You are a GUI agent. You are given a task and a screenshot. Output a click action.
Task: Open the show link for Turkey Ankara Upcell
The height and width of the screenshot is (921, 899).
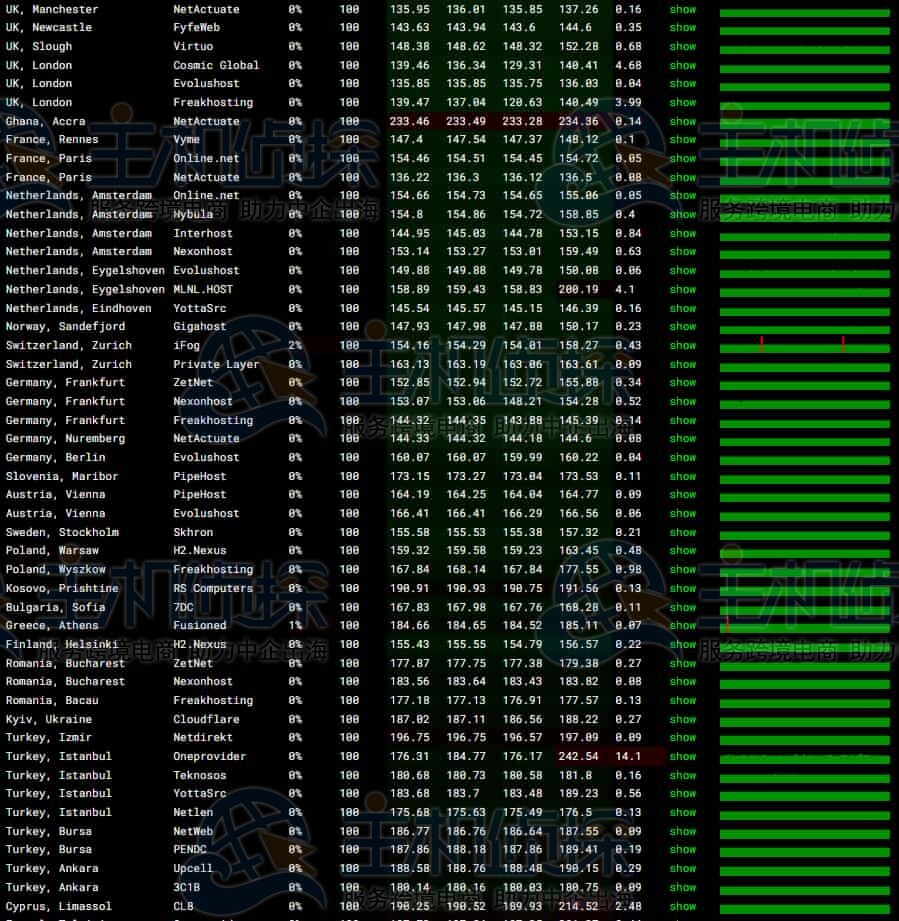click(x=682, y=869)
